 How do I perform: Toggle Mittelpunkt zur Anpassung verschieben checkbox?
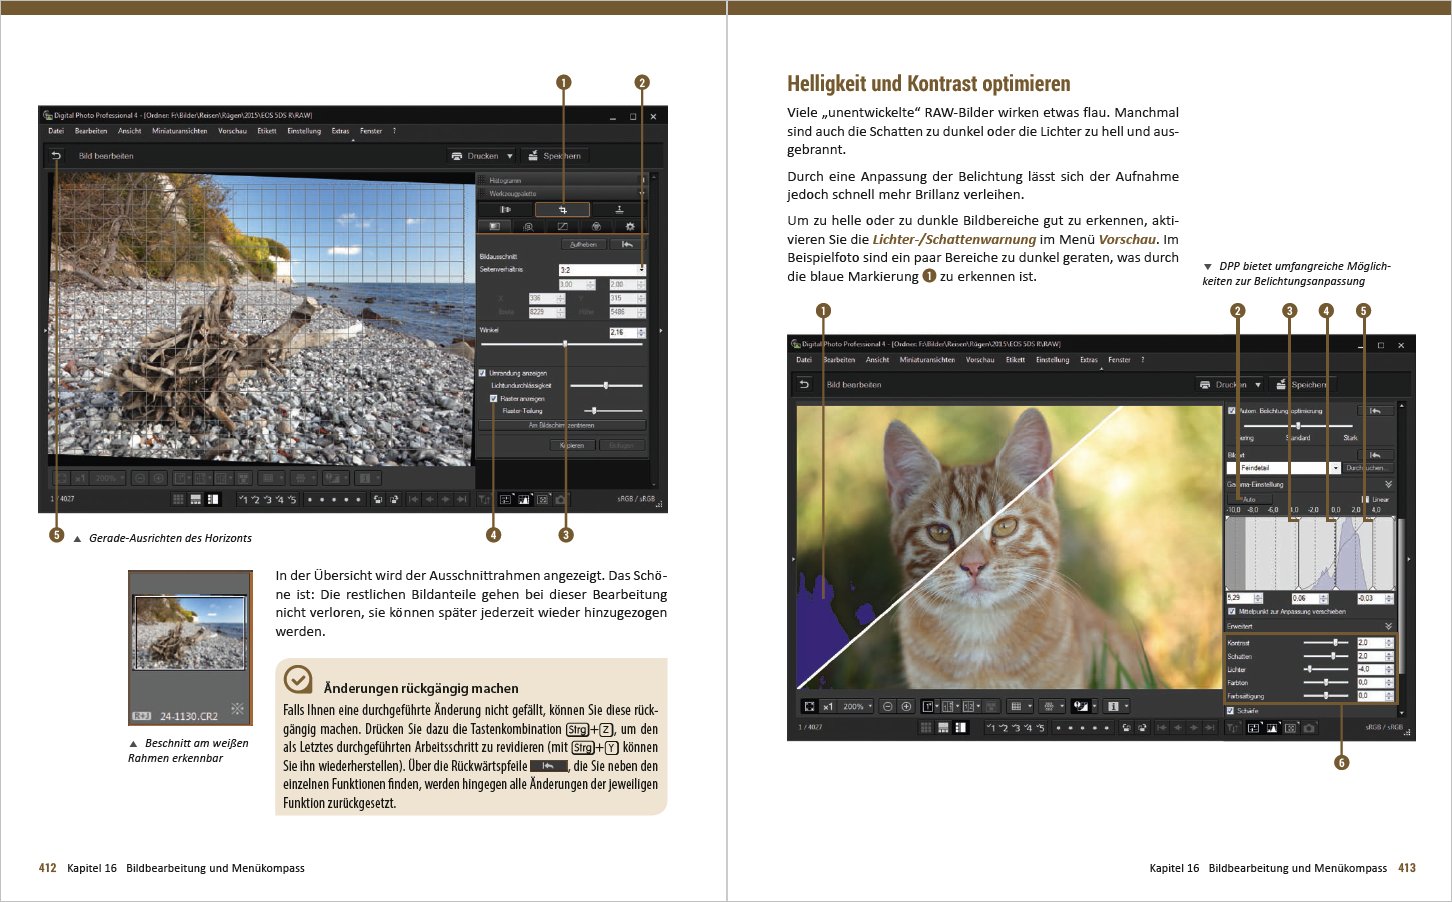tap(1232, 611)
